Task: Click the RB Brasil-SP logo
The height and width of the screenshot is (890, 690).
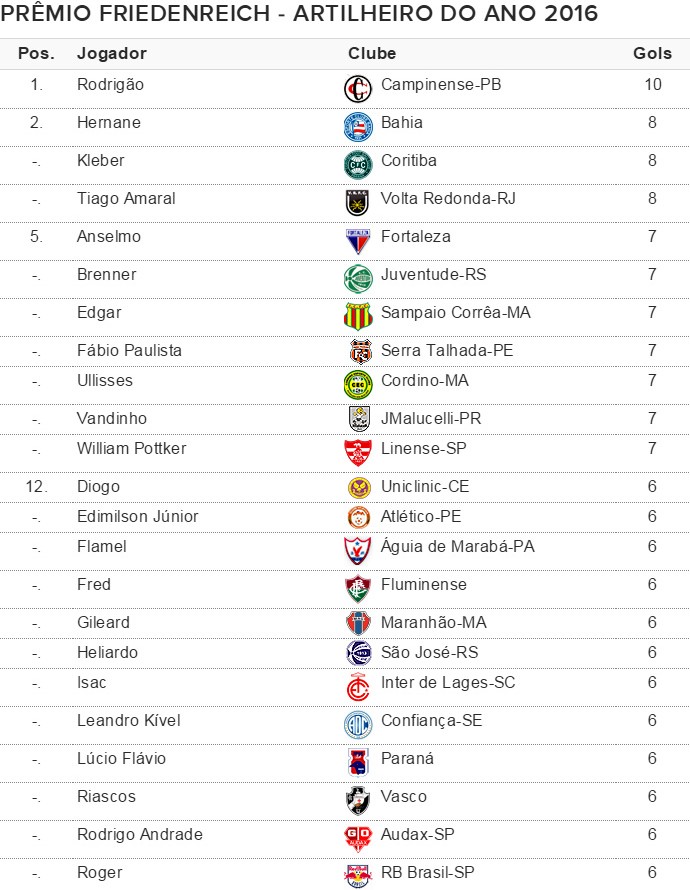Action: tap(358, 876)
